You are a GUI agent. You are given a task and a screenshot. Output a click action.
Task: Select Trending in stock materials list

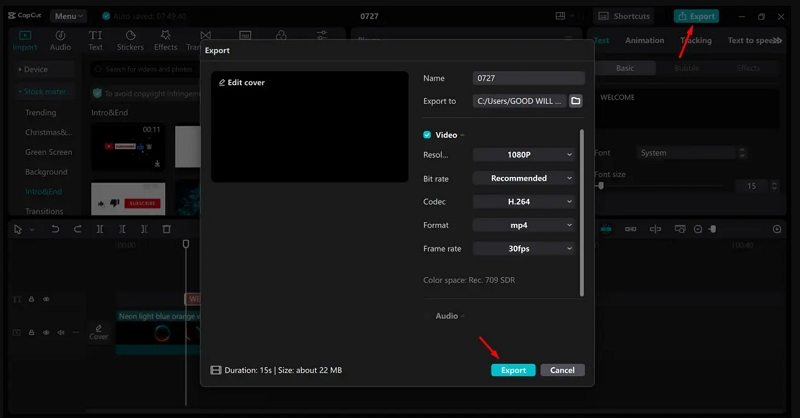click(41, 112)
